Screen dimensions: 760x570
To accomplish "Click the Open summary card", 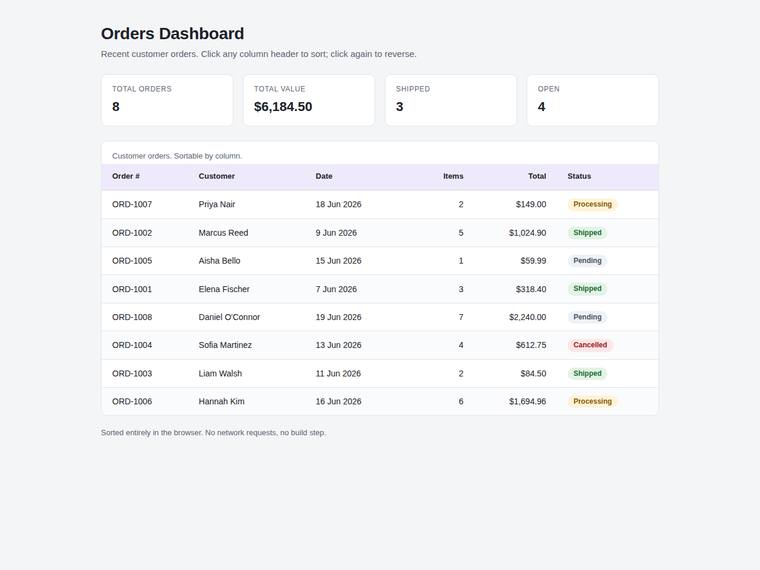I will point(593,100).
